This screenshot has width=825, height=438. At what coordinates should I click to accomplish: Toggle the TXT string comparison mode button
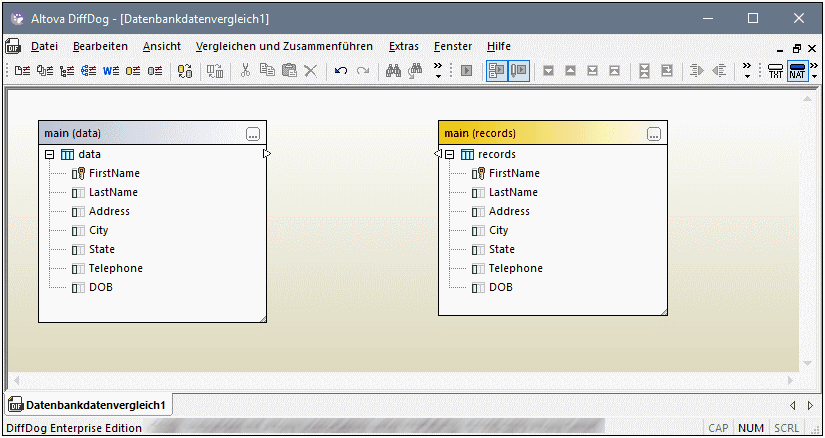click(776, 71)
